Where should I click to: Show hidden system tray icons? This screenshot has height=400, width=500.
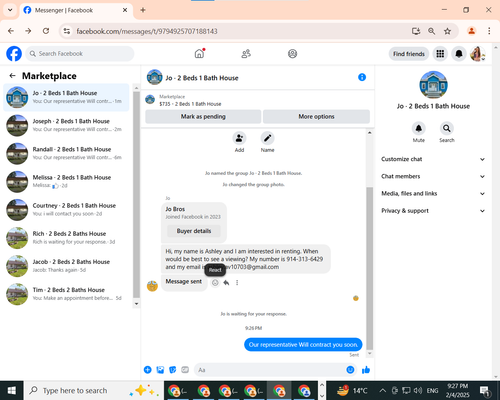(383, 390)
